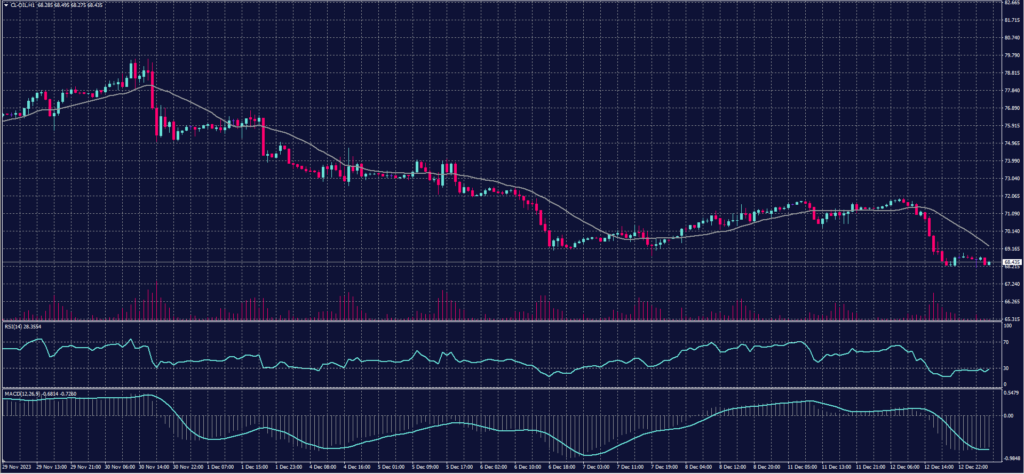
Task: Click the latest candle at chart's right edge
Action: point(990,262)
